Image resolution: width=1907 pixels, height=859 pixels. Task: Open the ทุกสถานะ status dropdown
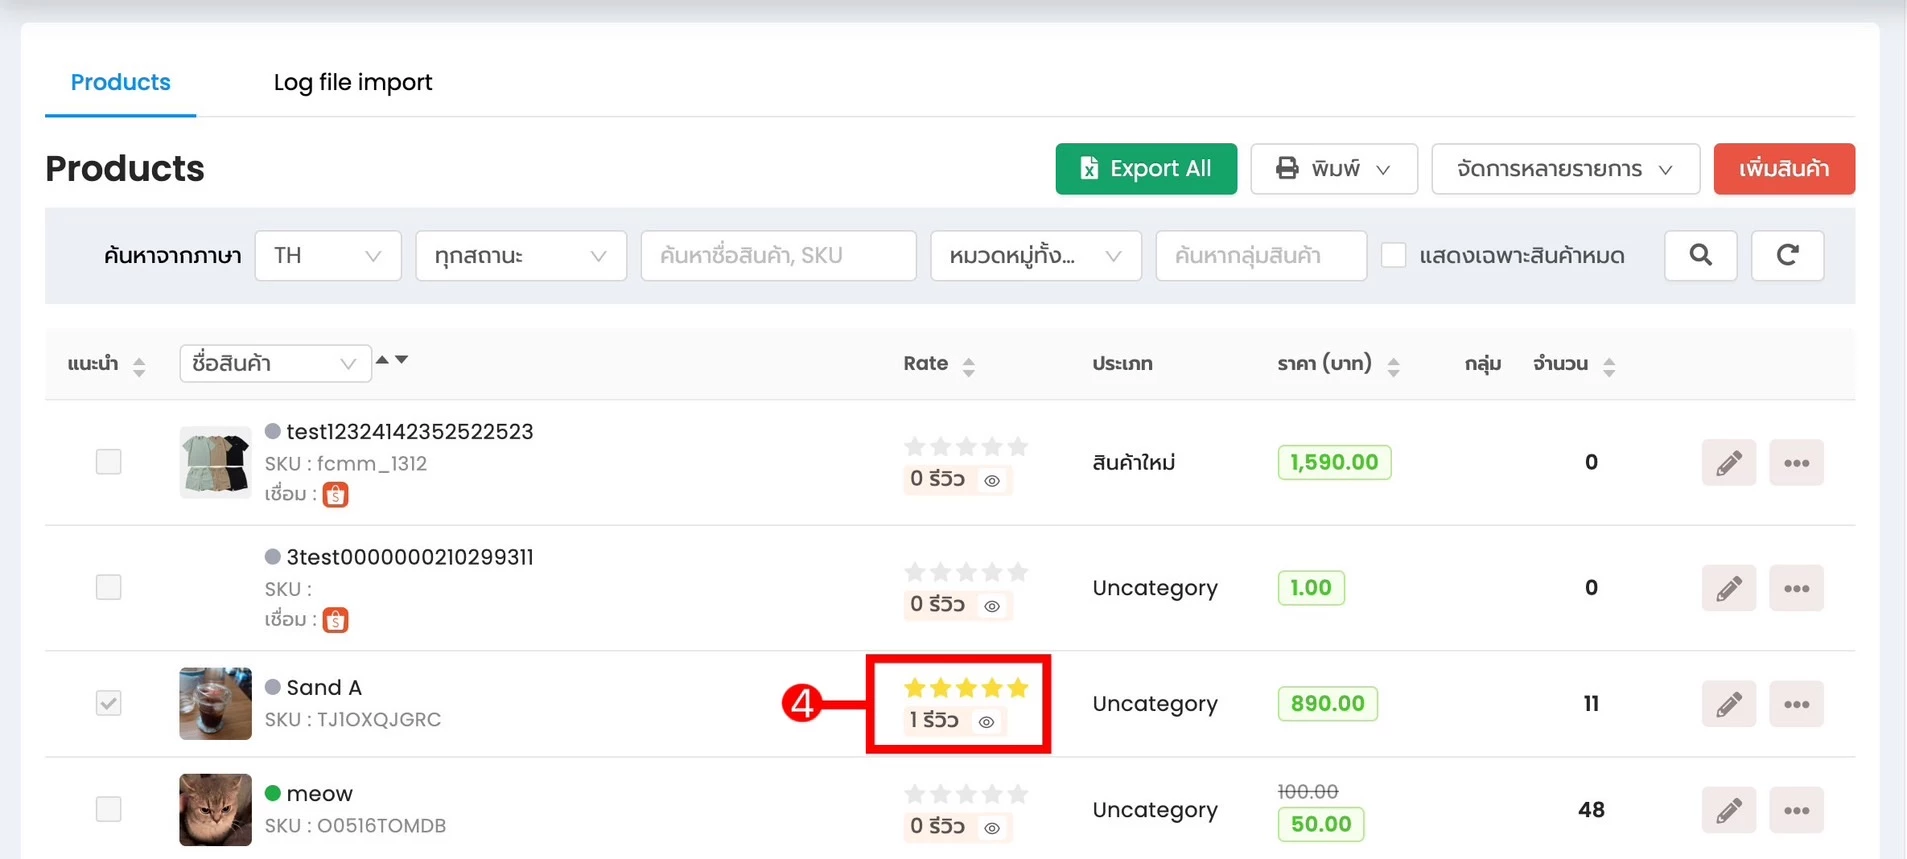(x=521, y=255)
